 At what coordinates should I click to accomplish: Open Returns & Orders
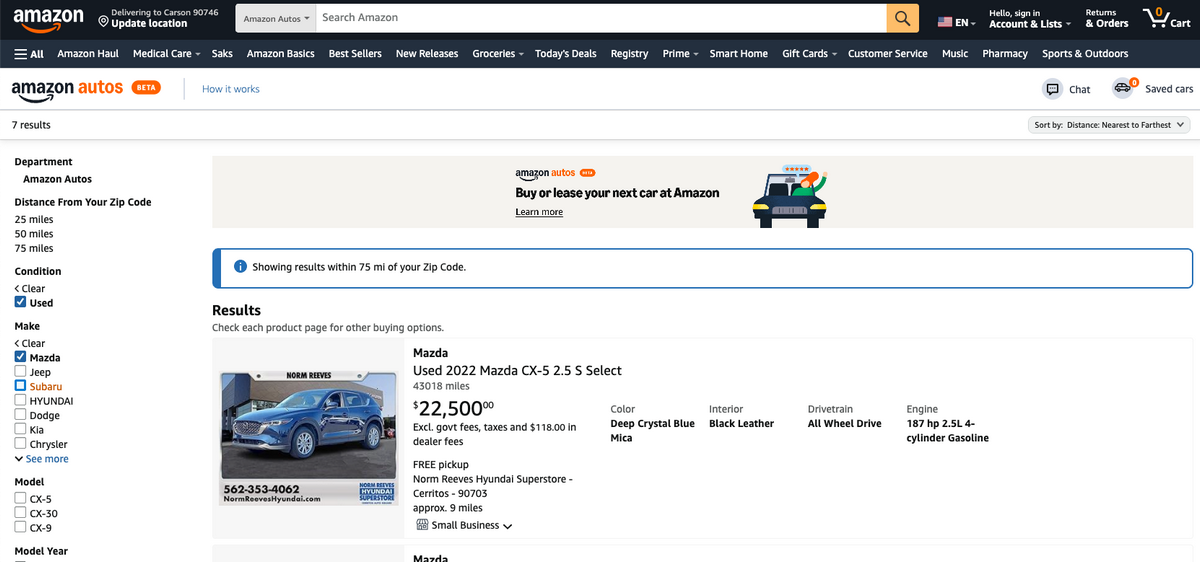(1106, 18)
